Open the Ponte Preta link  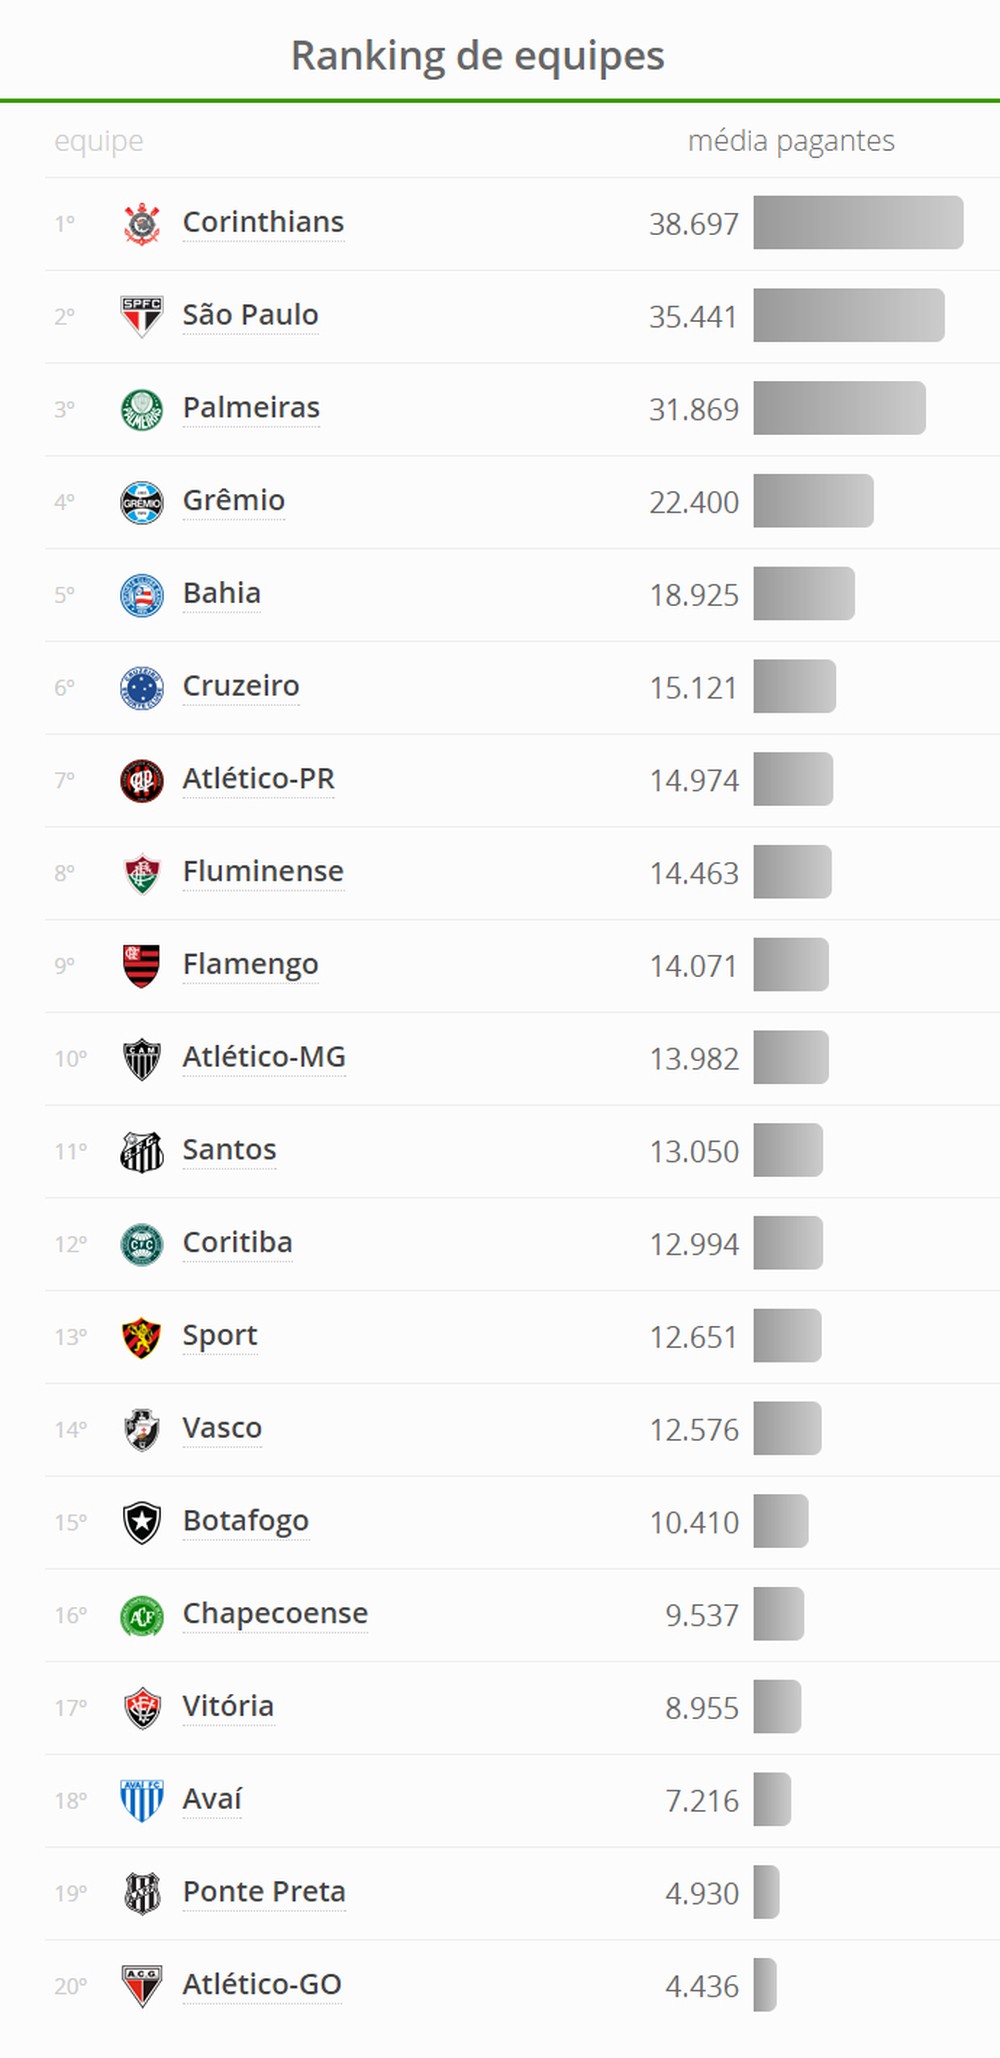(264, 1892)
